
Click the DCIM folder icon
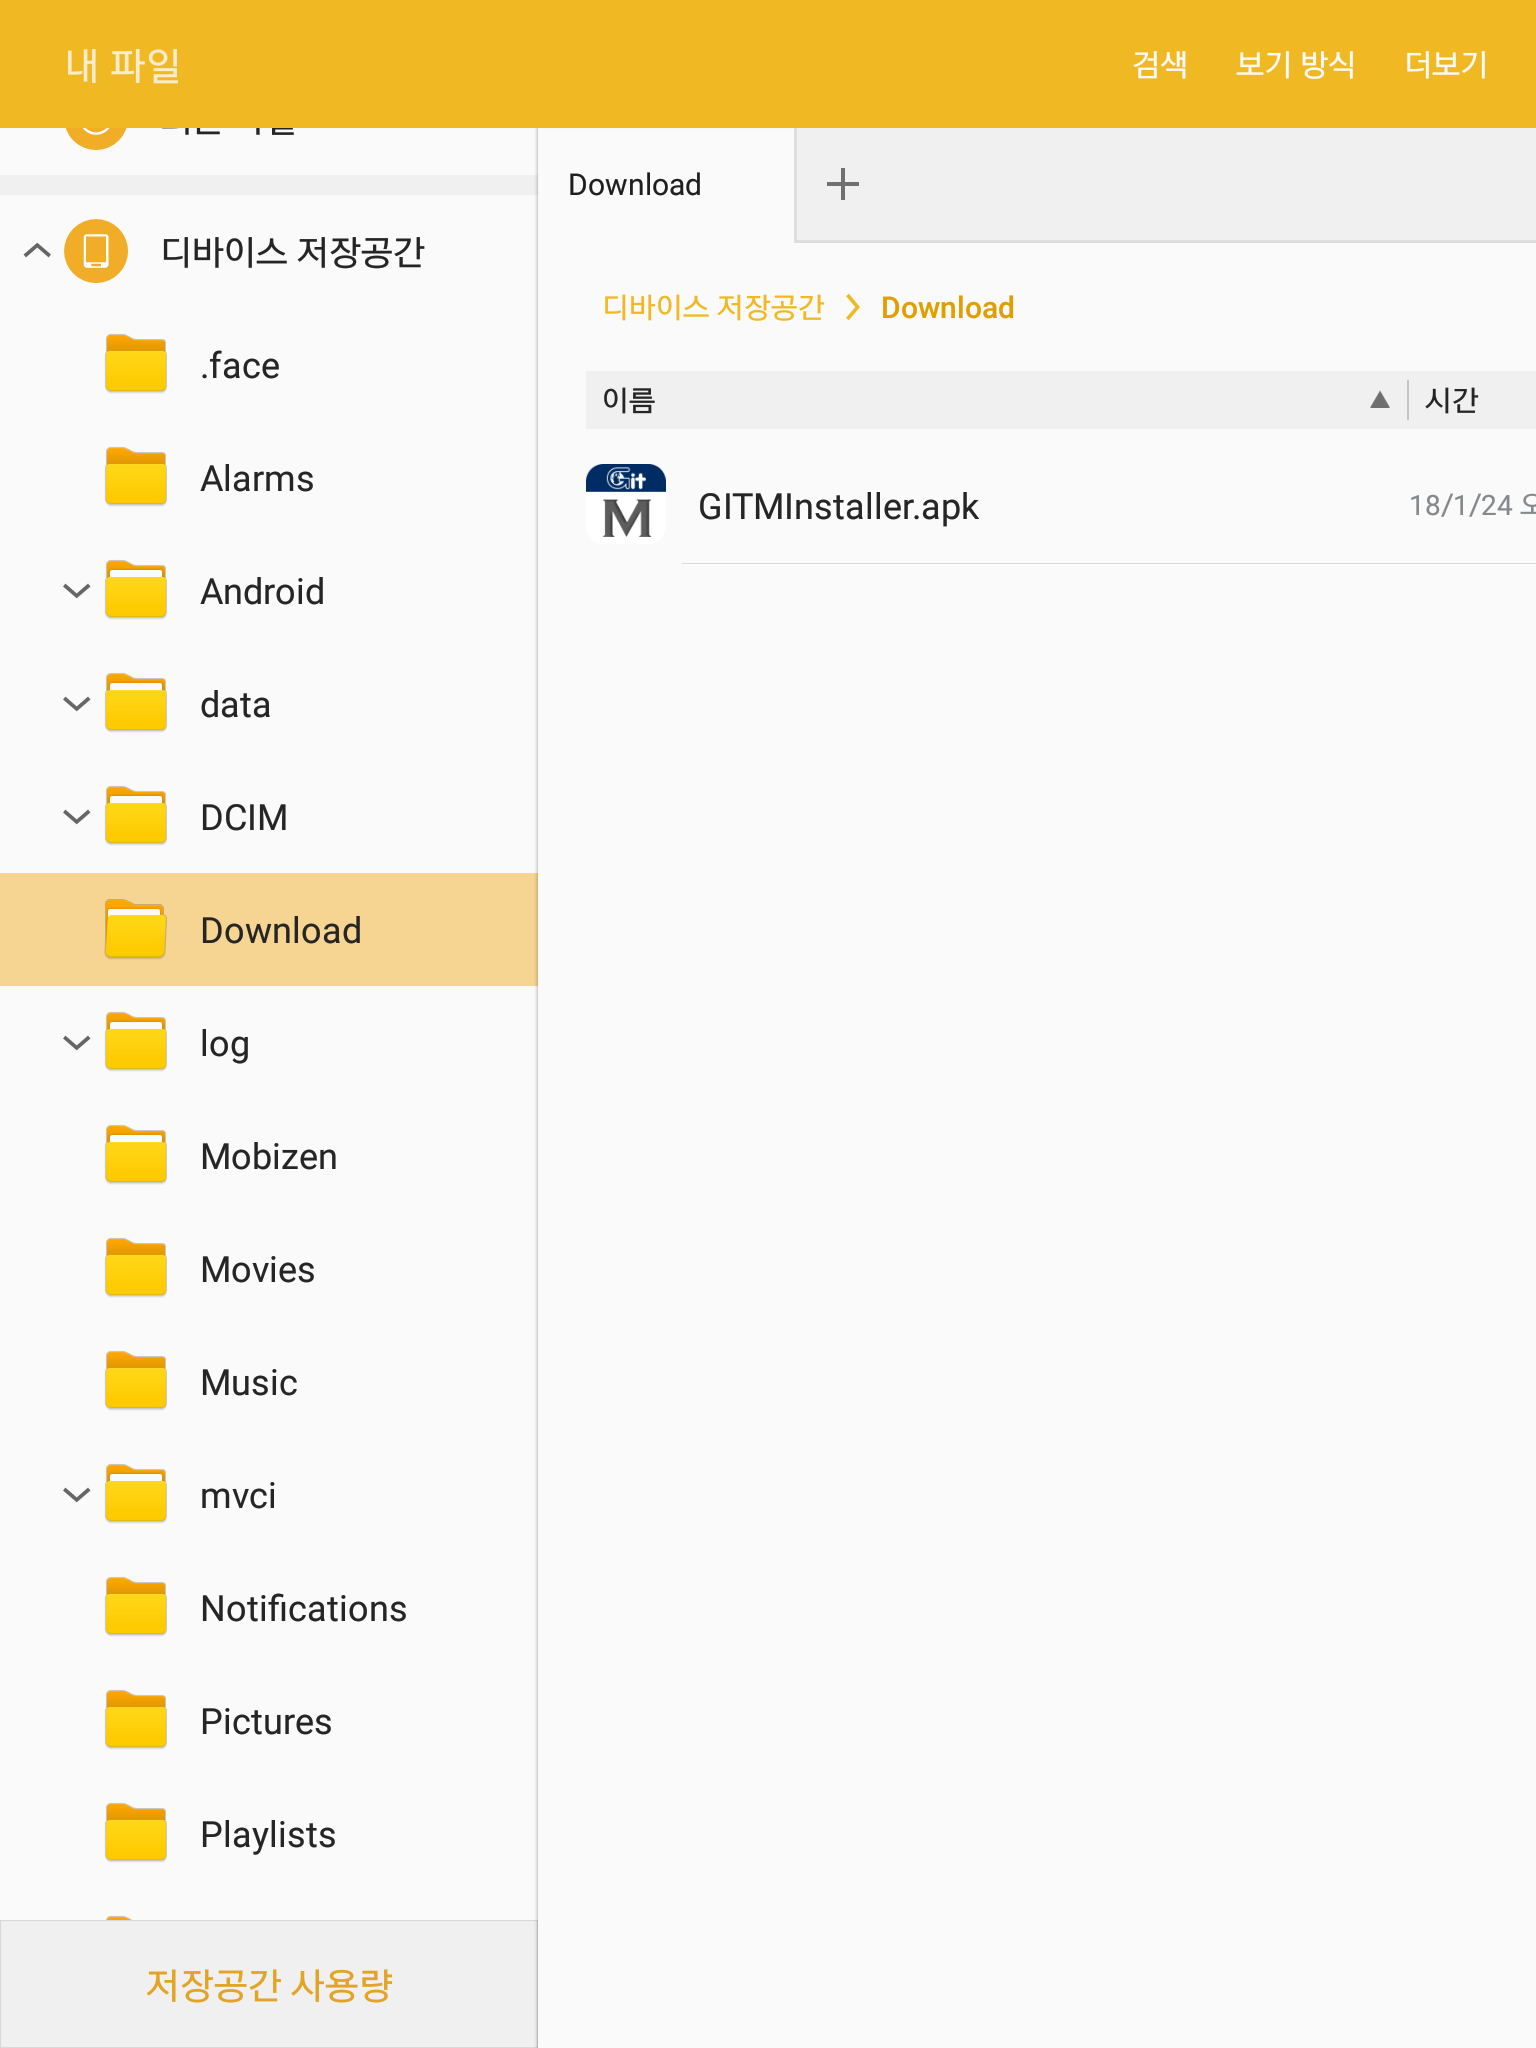(136, 816)
